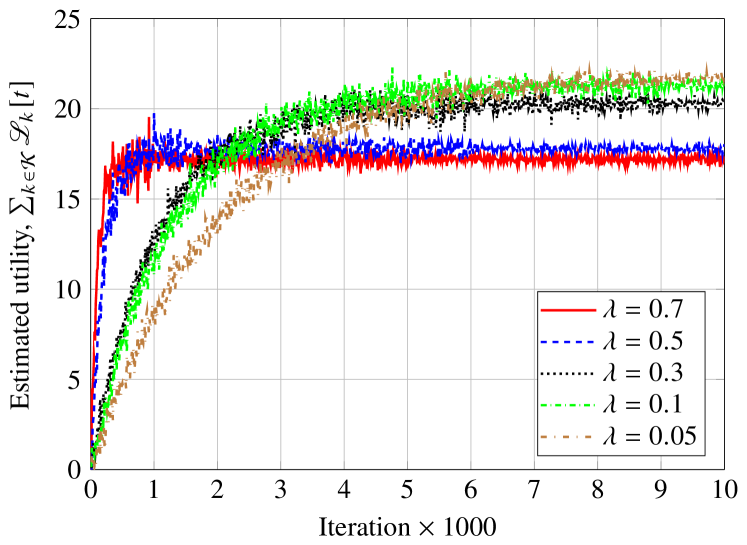Click the black dotted line sample in legend

[x=568, y=373]
